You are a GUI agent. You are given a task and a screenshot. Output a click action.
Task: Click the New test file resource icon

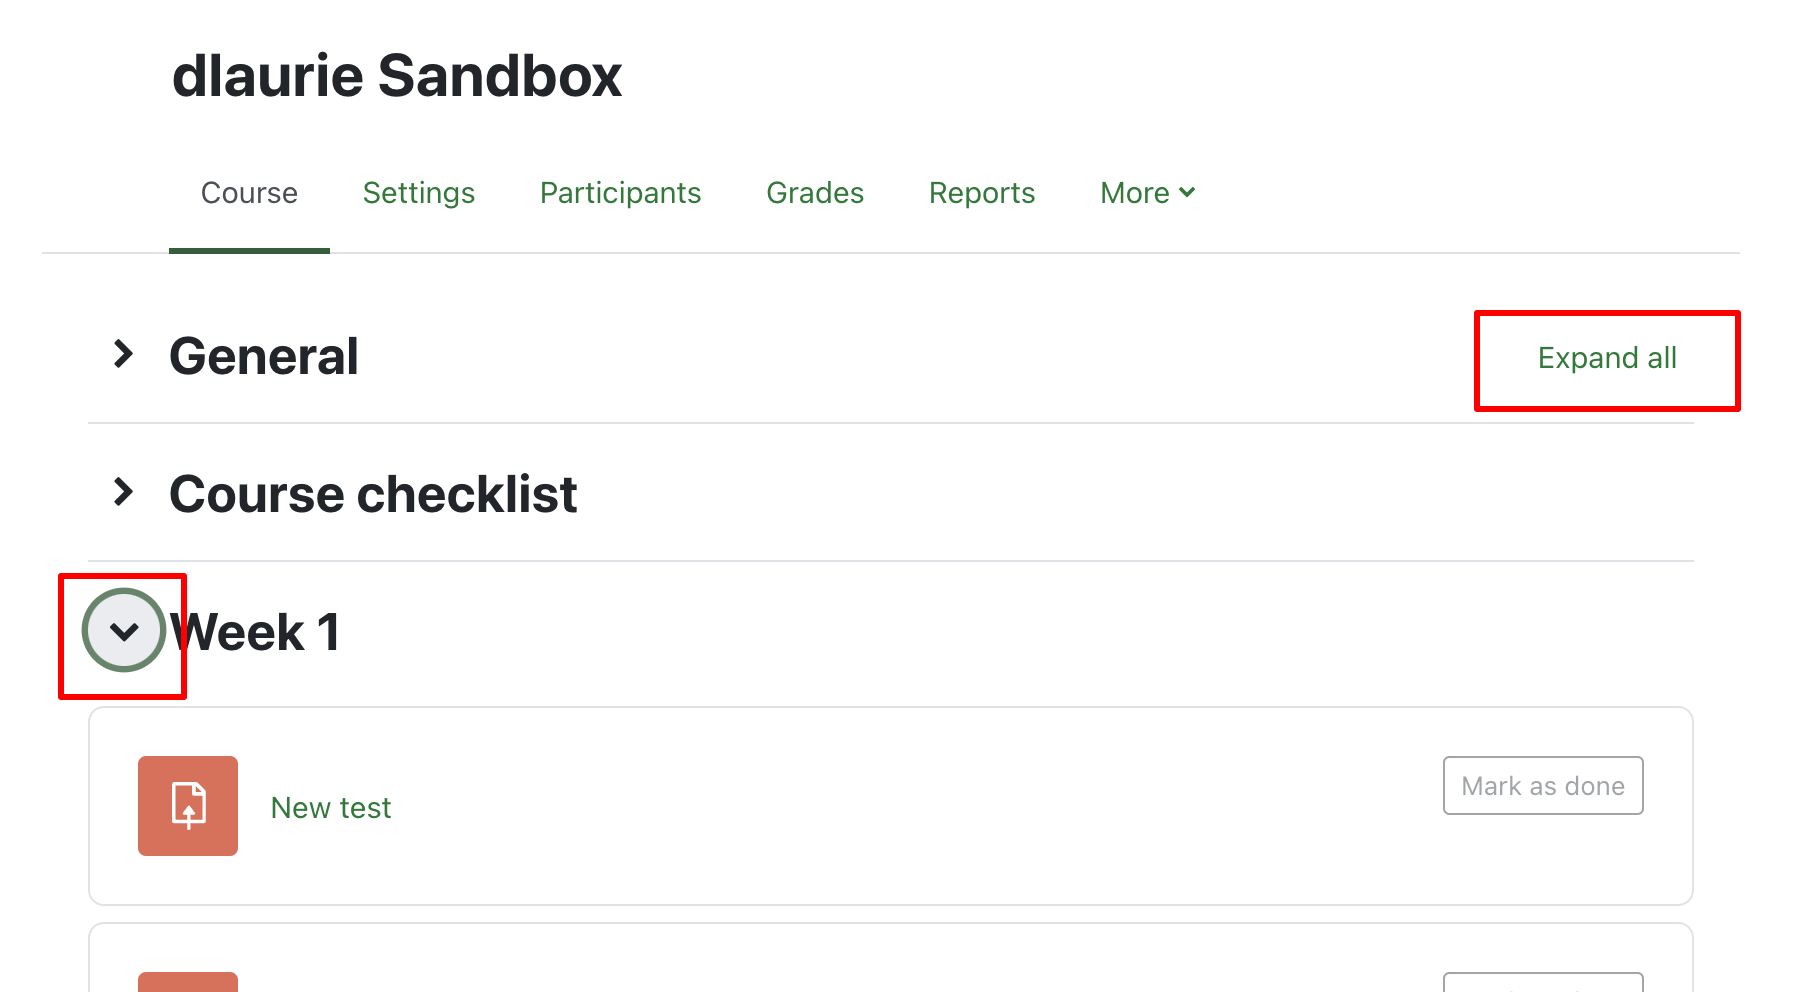188,806
